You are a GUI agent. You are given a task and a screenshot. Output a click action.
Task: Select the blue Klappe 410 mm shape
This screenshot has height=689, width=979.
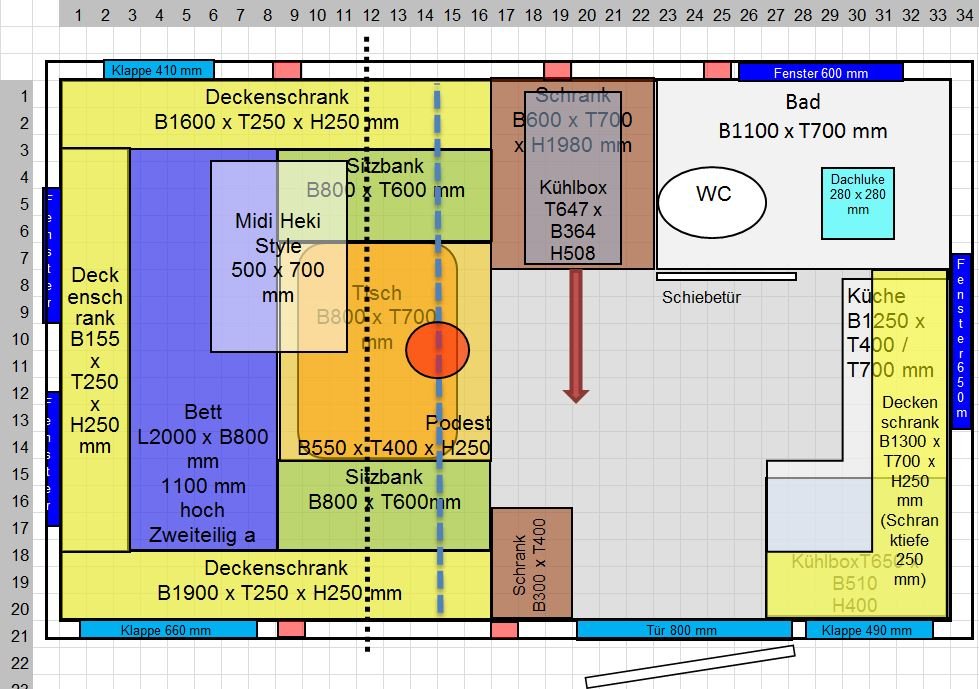click(158, 70)
